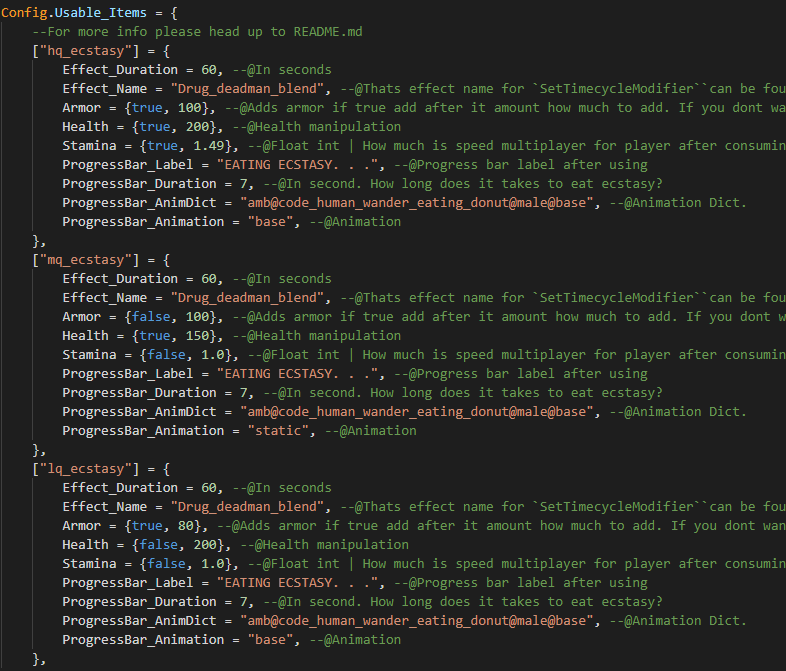Click ProgressBar_AnimDict key in mq_ecstasy block

click(x=139, y=412)
